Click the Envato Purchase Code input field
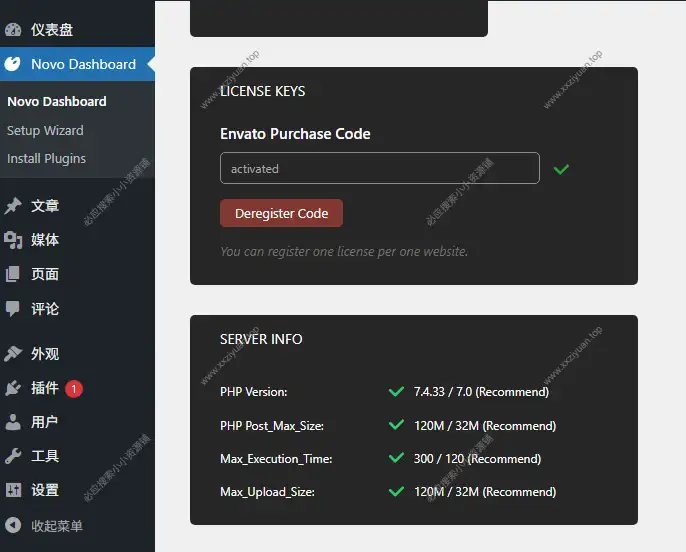Image resolution: width=686 pixels, height=552 pixels. pyautogui.click(x=379, y=168)
